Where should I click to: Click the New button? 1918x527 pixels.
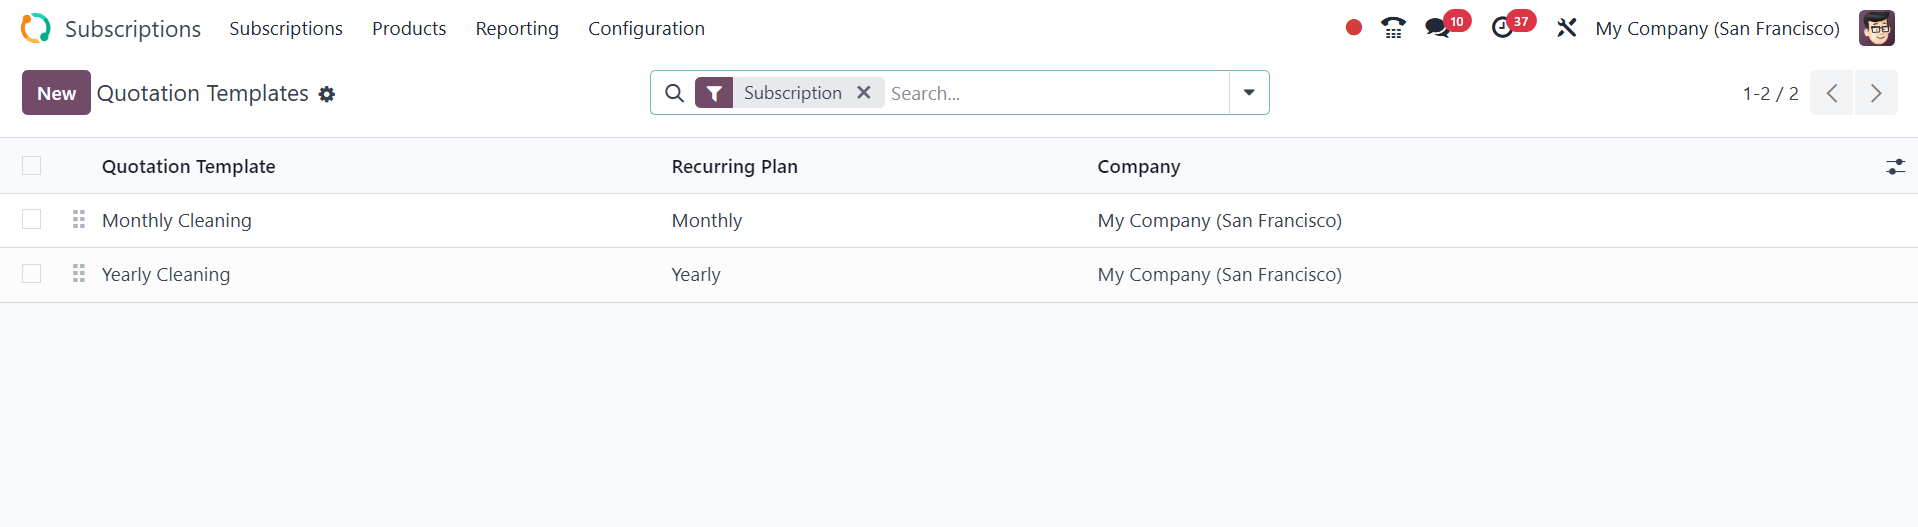coord(56,93)
